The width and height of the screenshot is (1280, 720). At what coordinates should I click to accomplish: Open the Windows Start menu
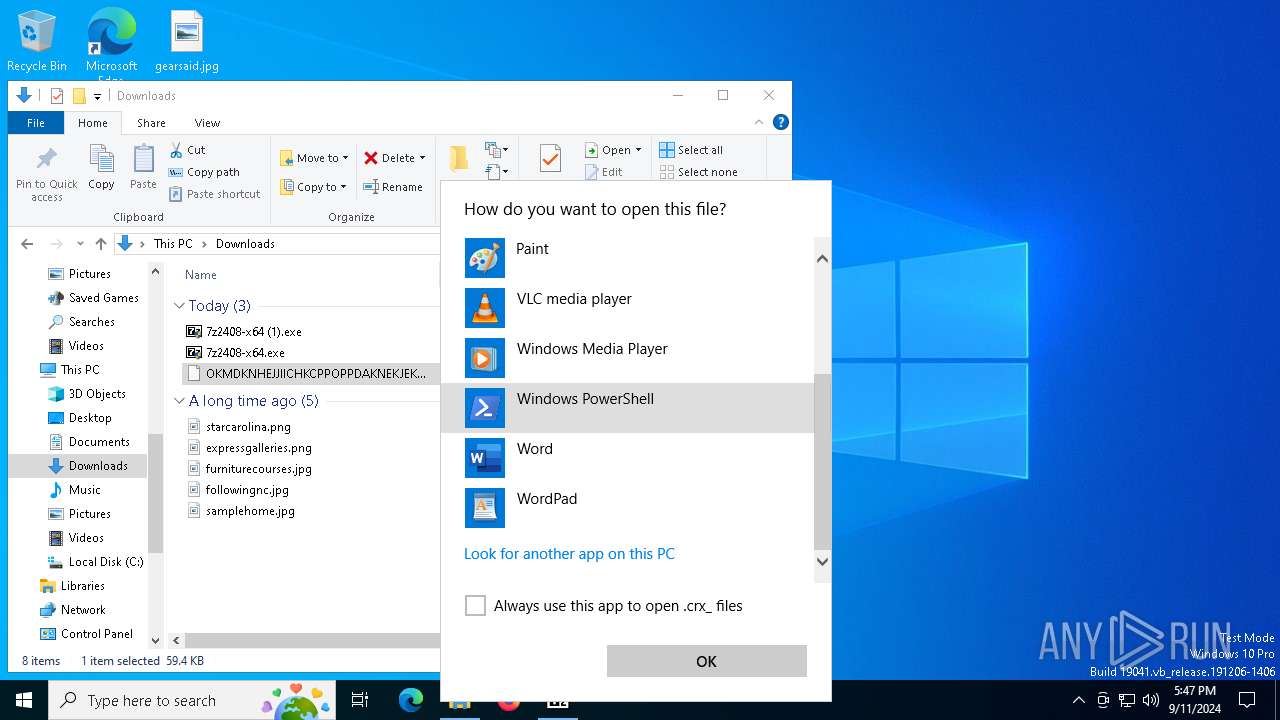tap(24, 700)
